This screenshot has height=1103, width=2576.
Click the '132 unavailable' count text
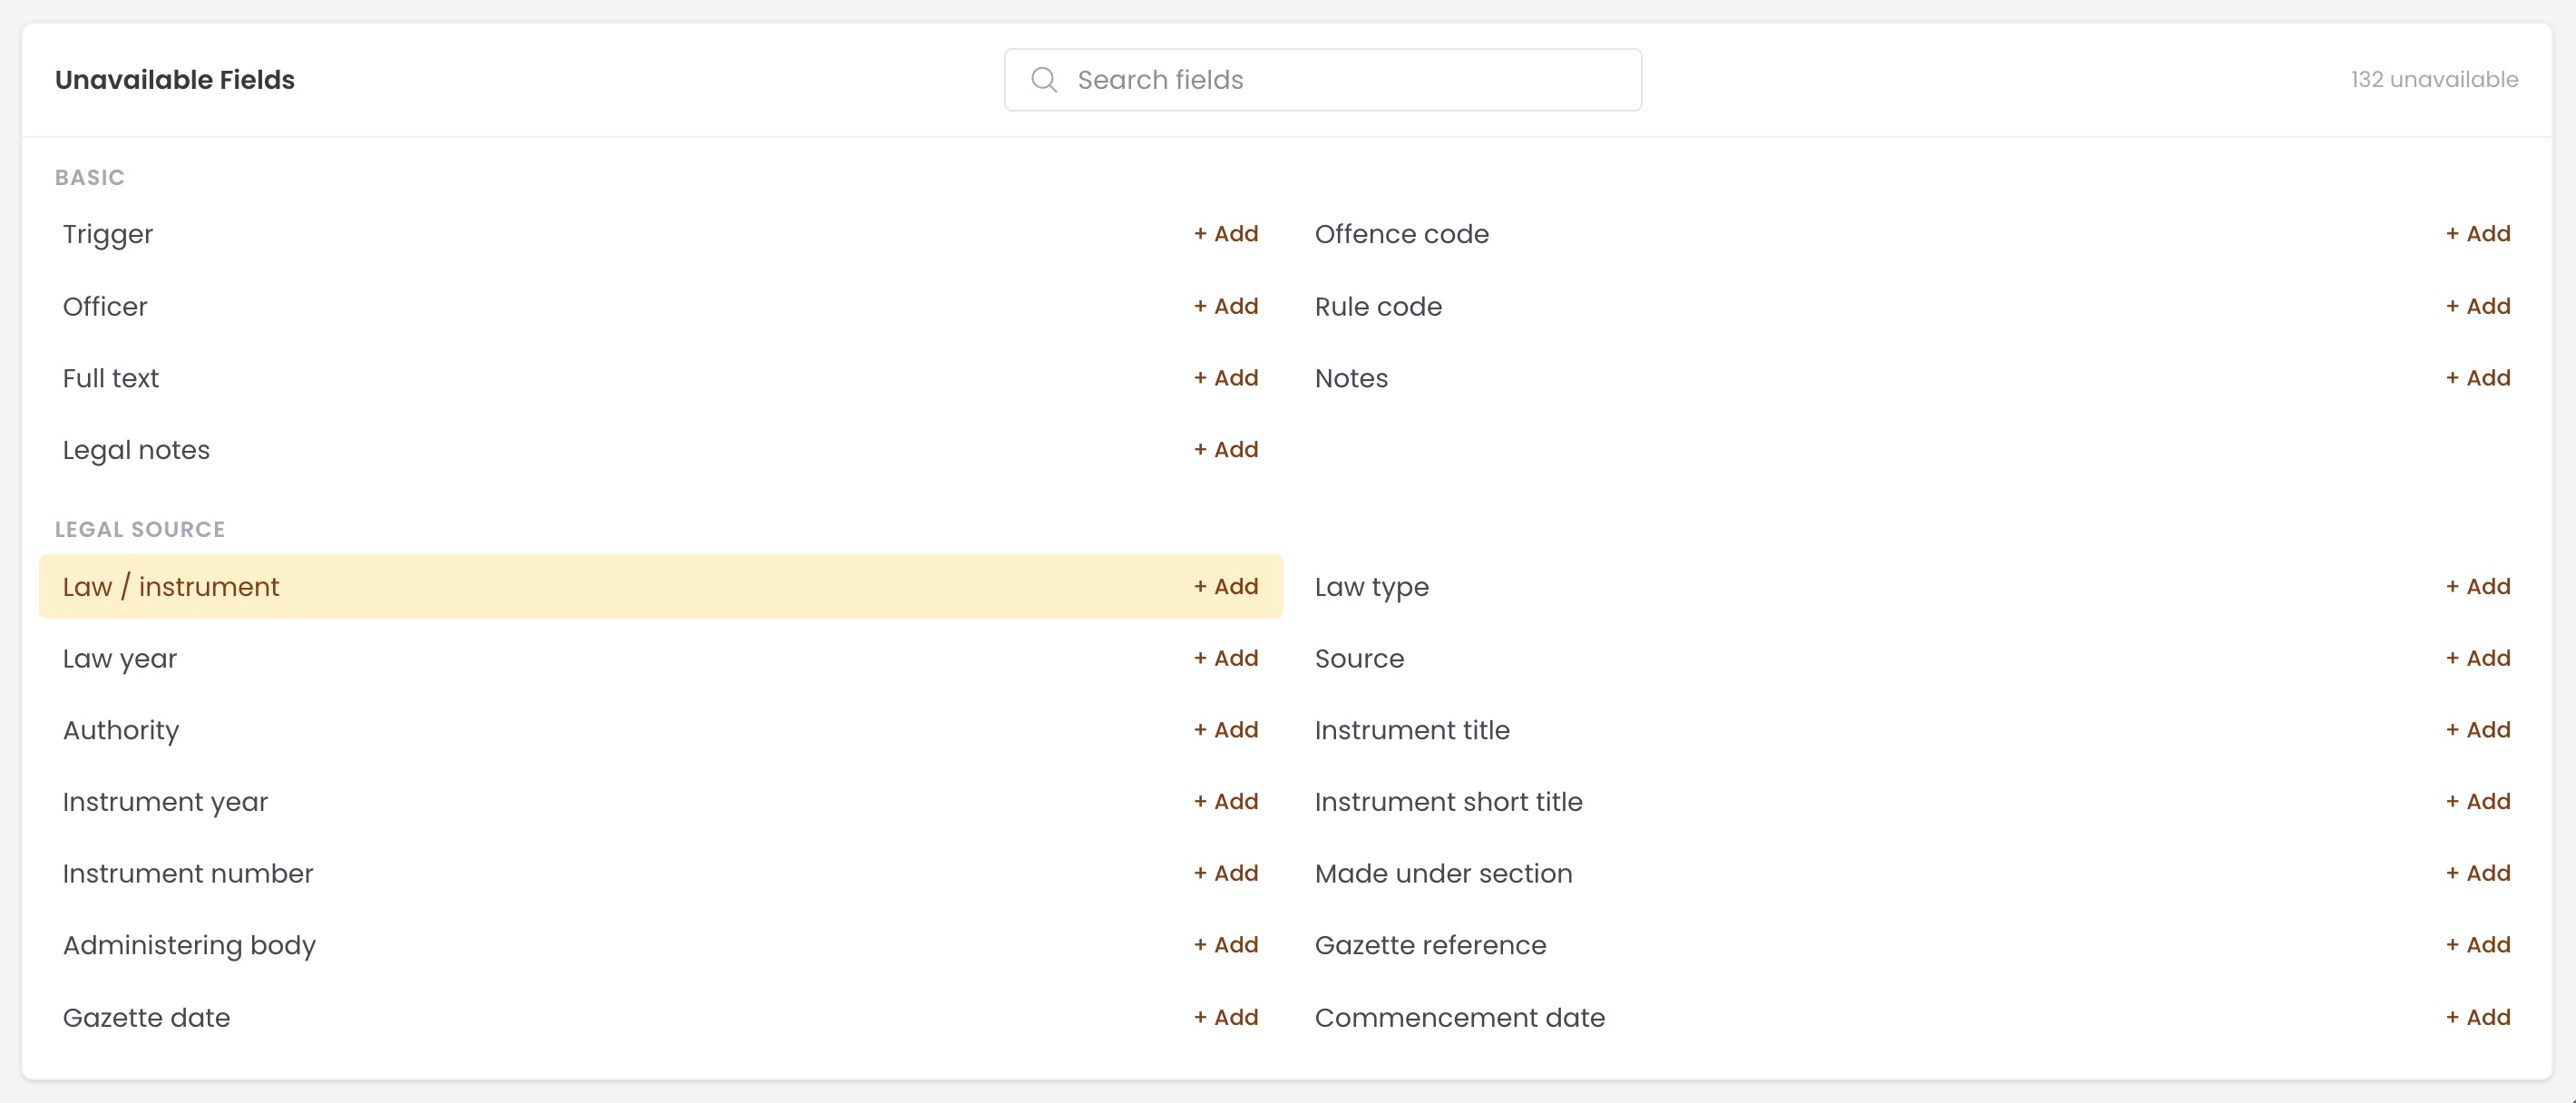click(x=2434, y=80)
